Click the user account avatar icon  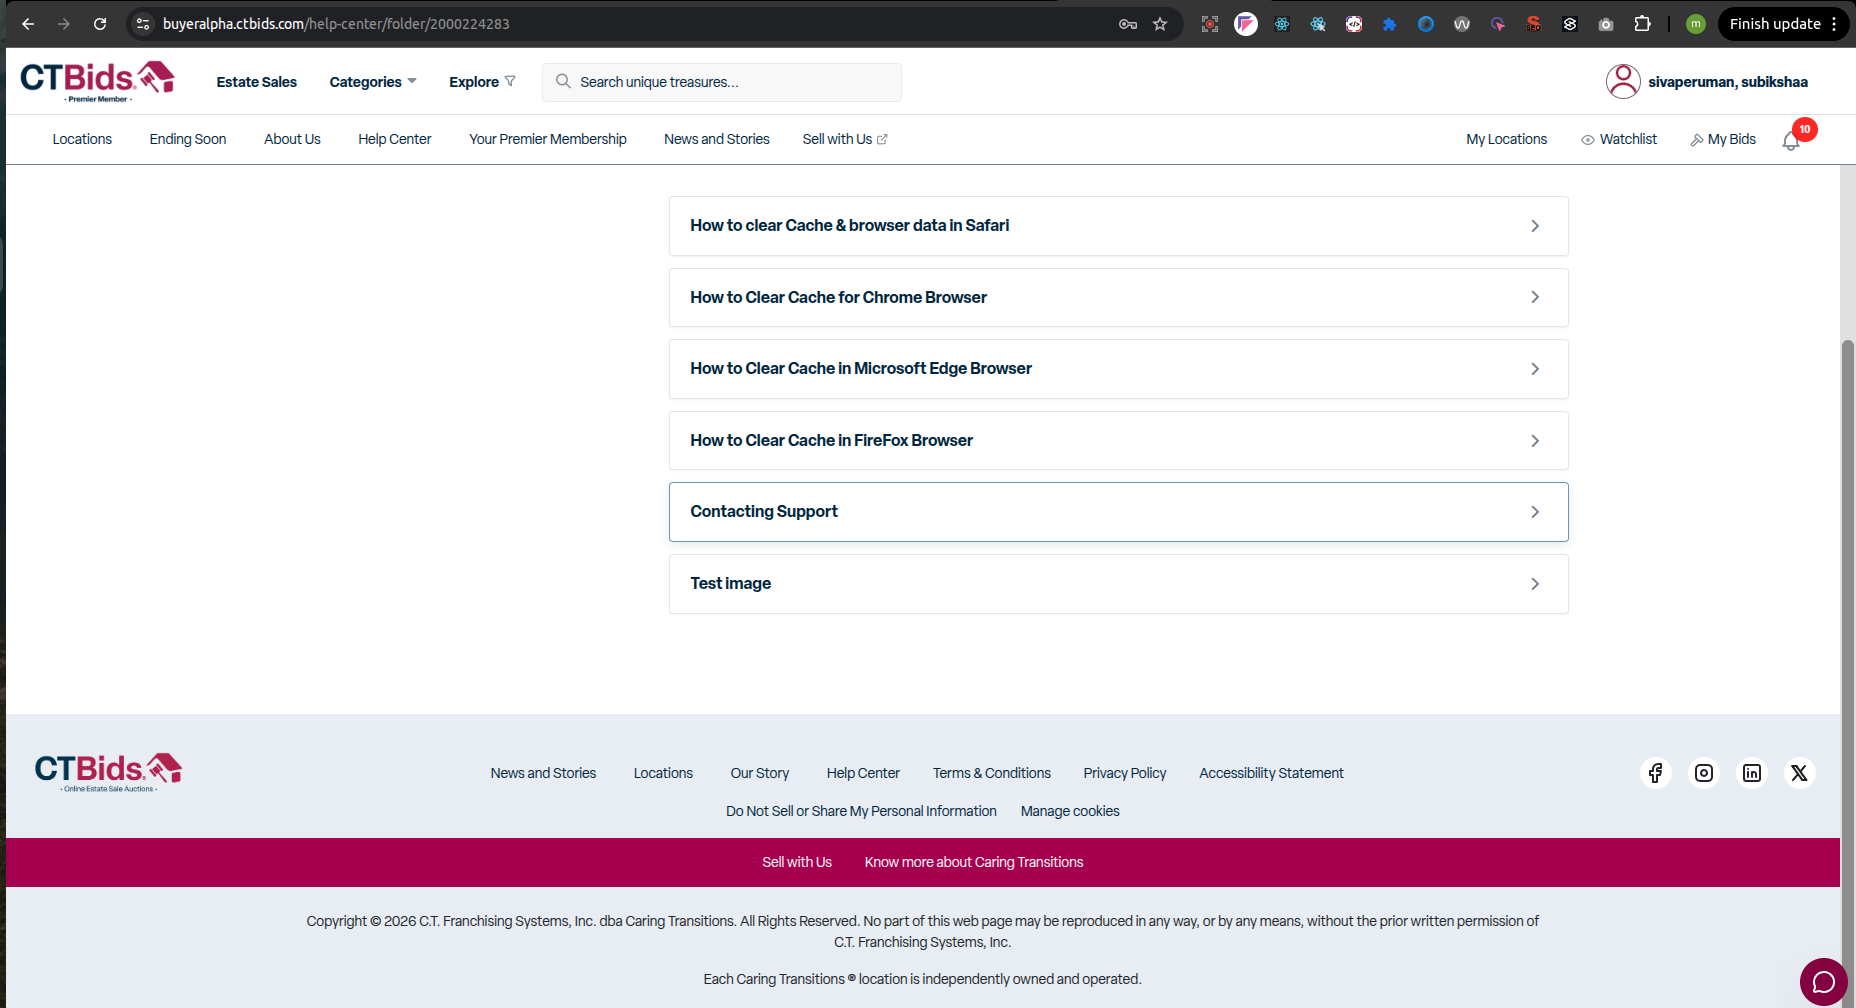[x=1623, y=82]
